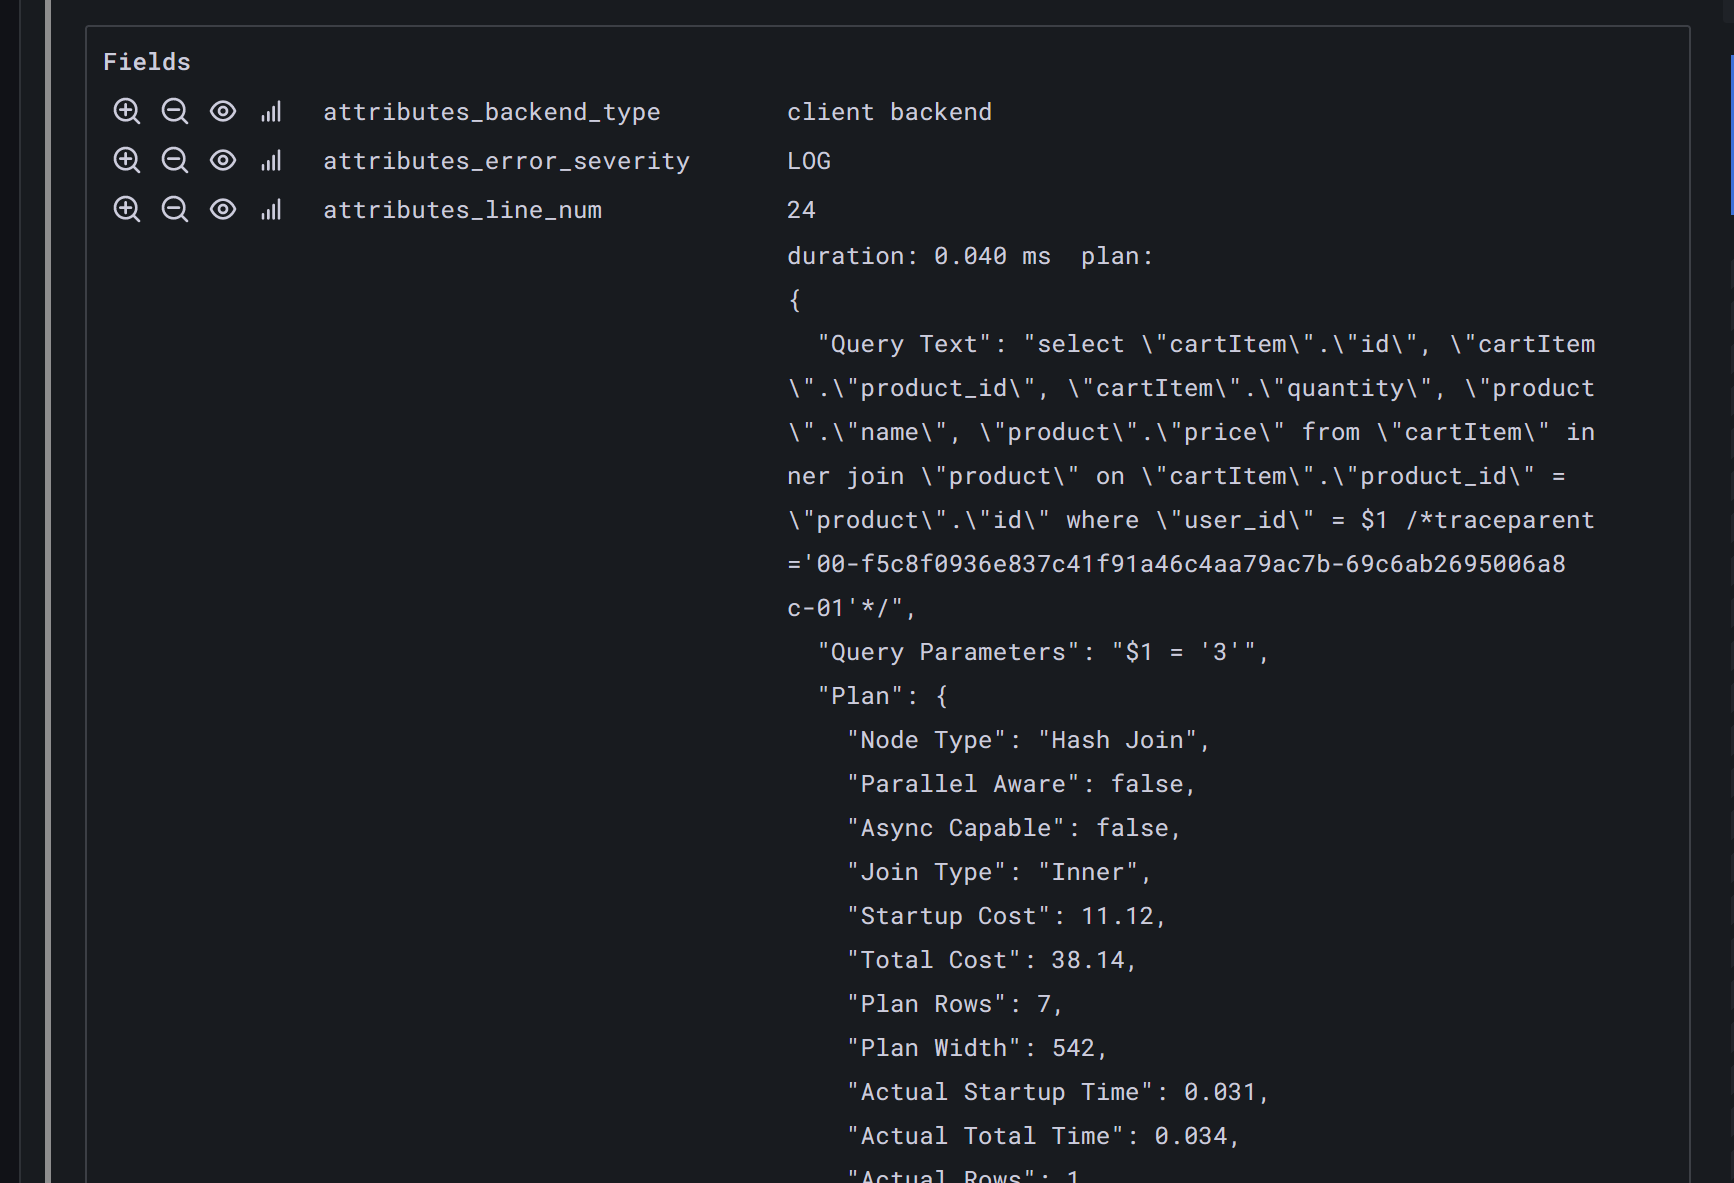Filter out the attributes_backend_type value

click(175, 111)
